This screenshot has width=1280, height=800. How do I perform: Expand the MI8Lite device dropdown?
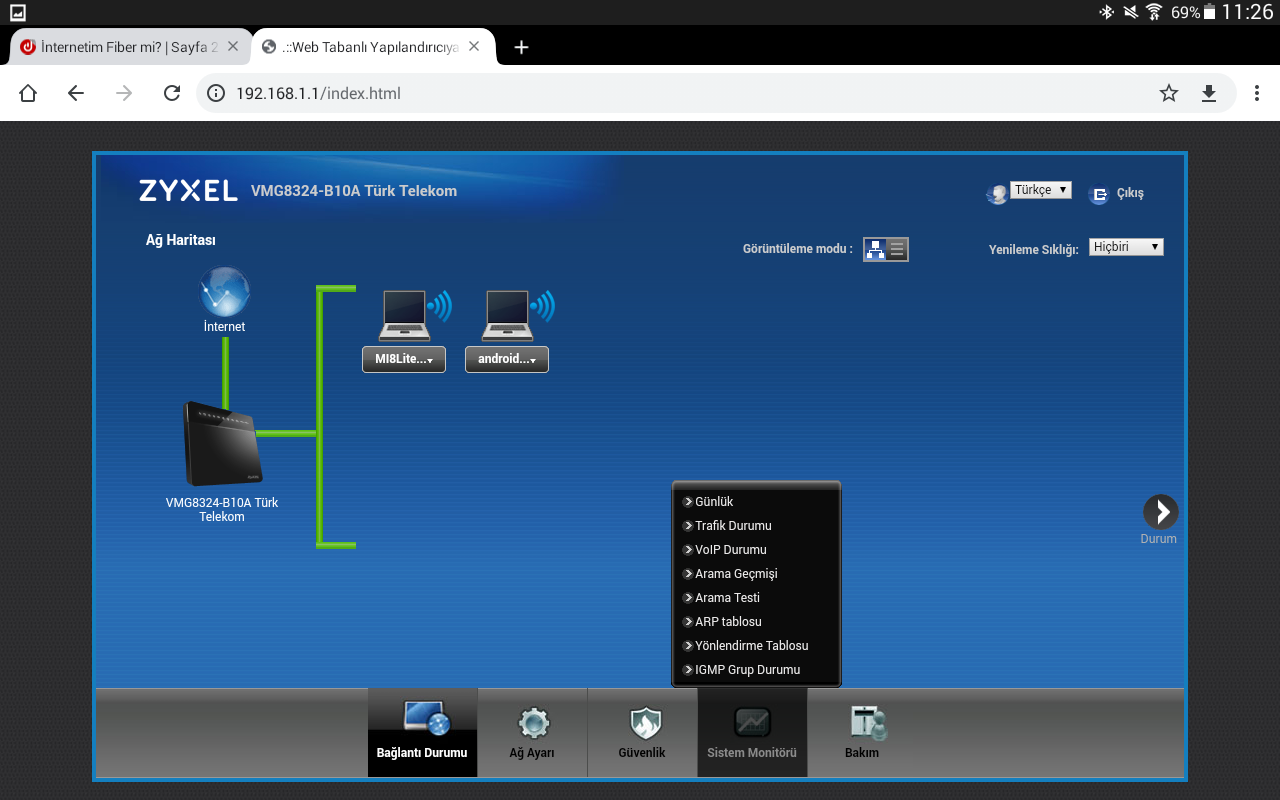point(404,359)
